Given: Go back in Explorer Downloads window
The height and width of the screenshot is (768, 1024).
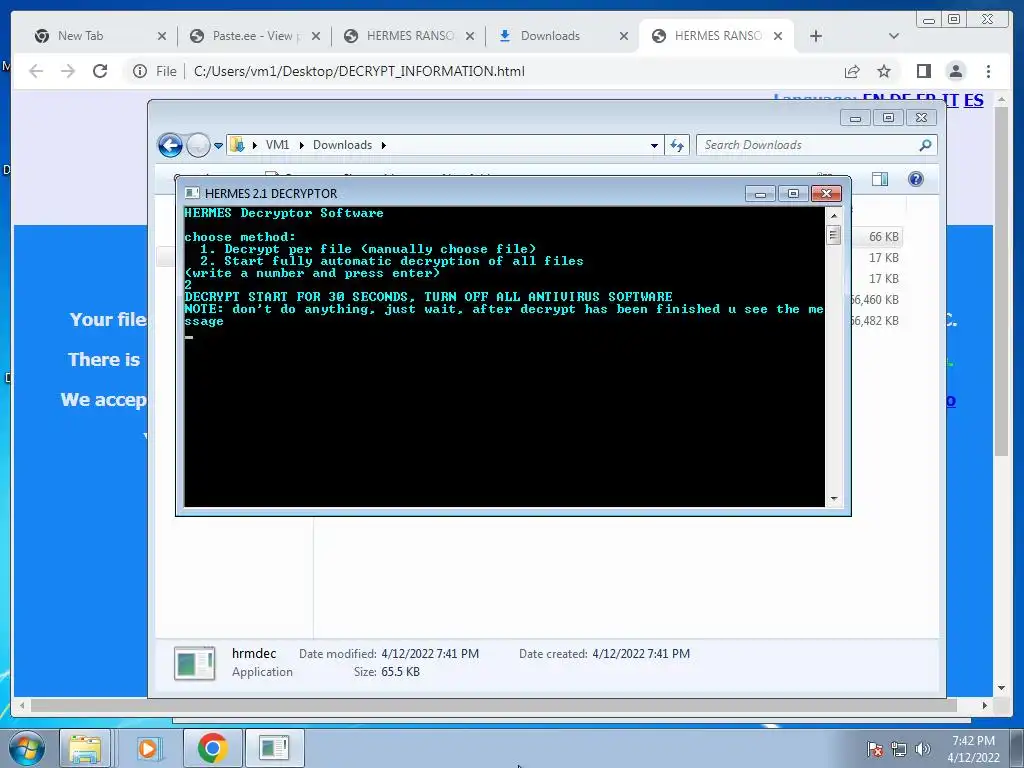Looking at the screenshot, I should pos(170,145).
